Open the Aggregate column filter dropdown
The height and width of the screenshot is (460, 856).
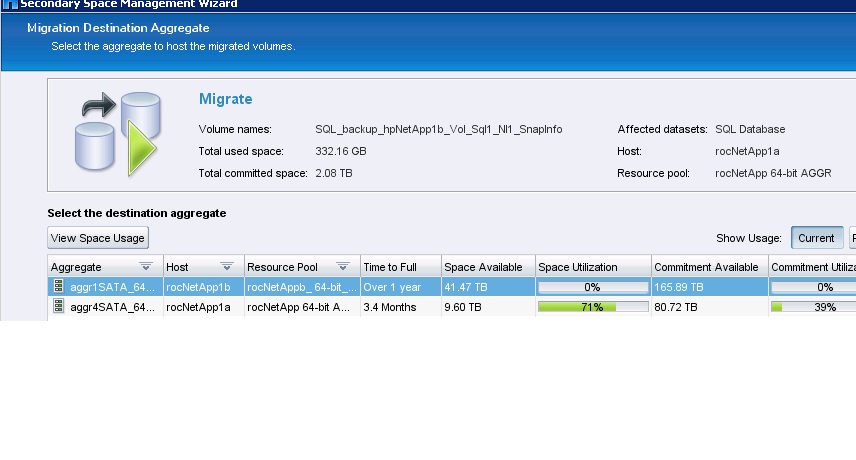(146, 267)
